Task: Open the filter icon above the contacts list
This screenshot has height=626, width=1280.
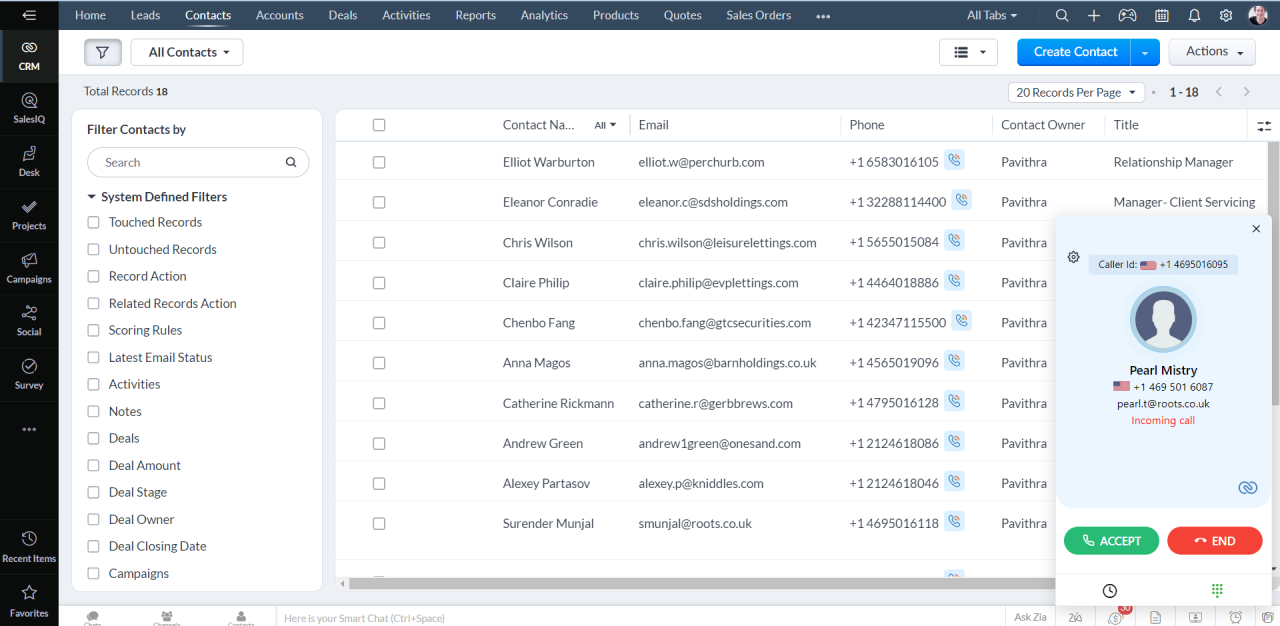Action: click(102, 51)
